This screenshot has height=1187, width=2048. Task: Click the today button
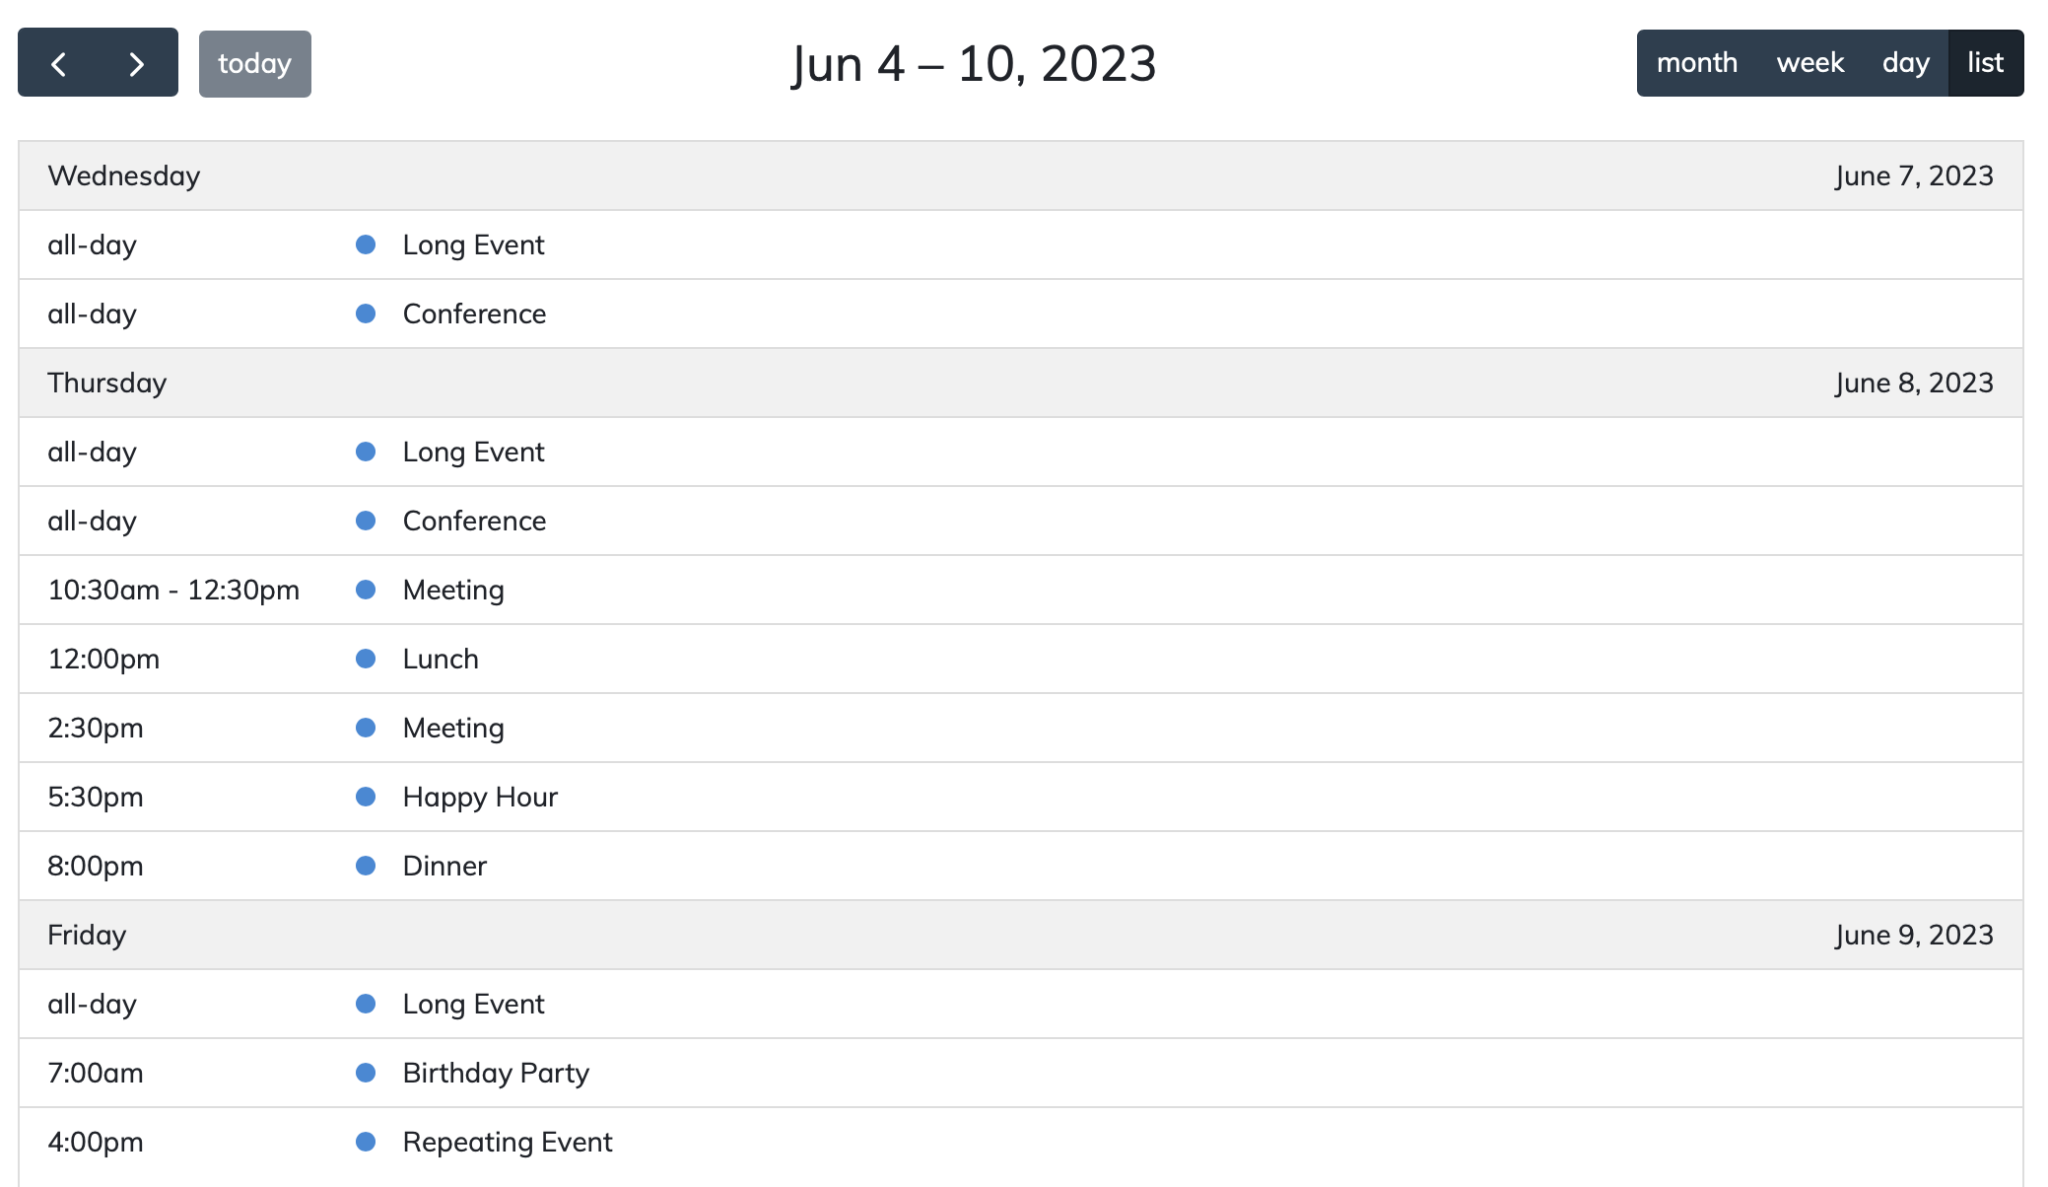(255, 63)
